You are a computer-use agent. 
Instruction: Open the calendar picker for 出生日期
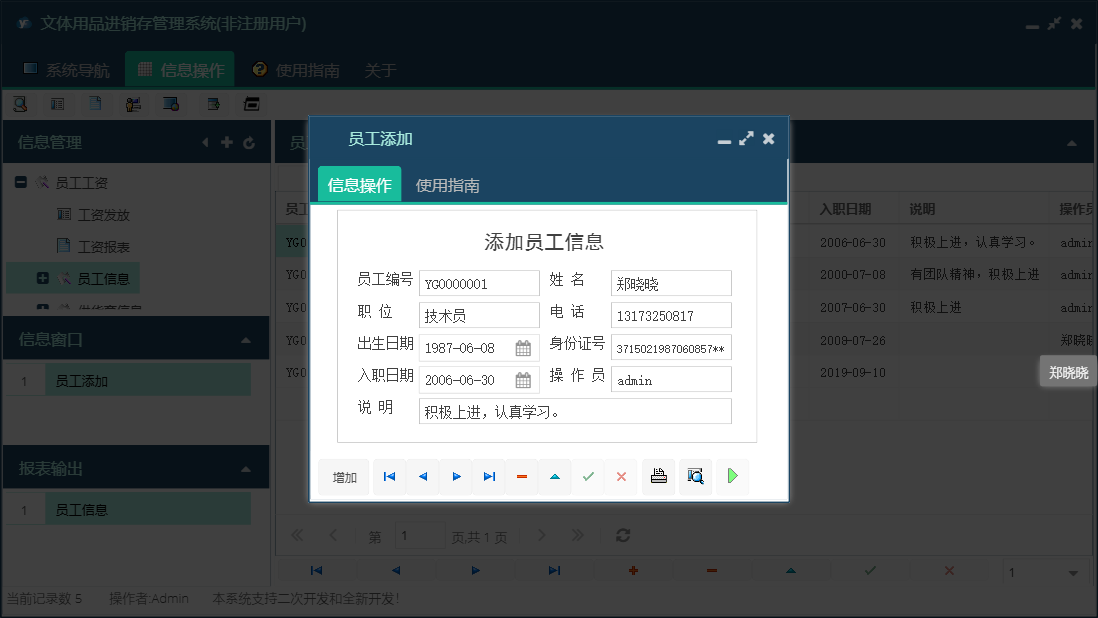point(523,347)
